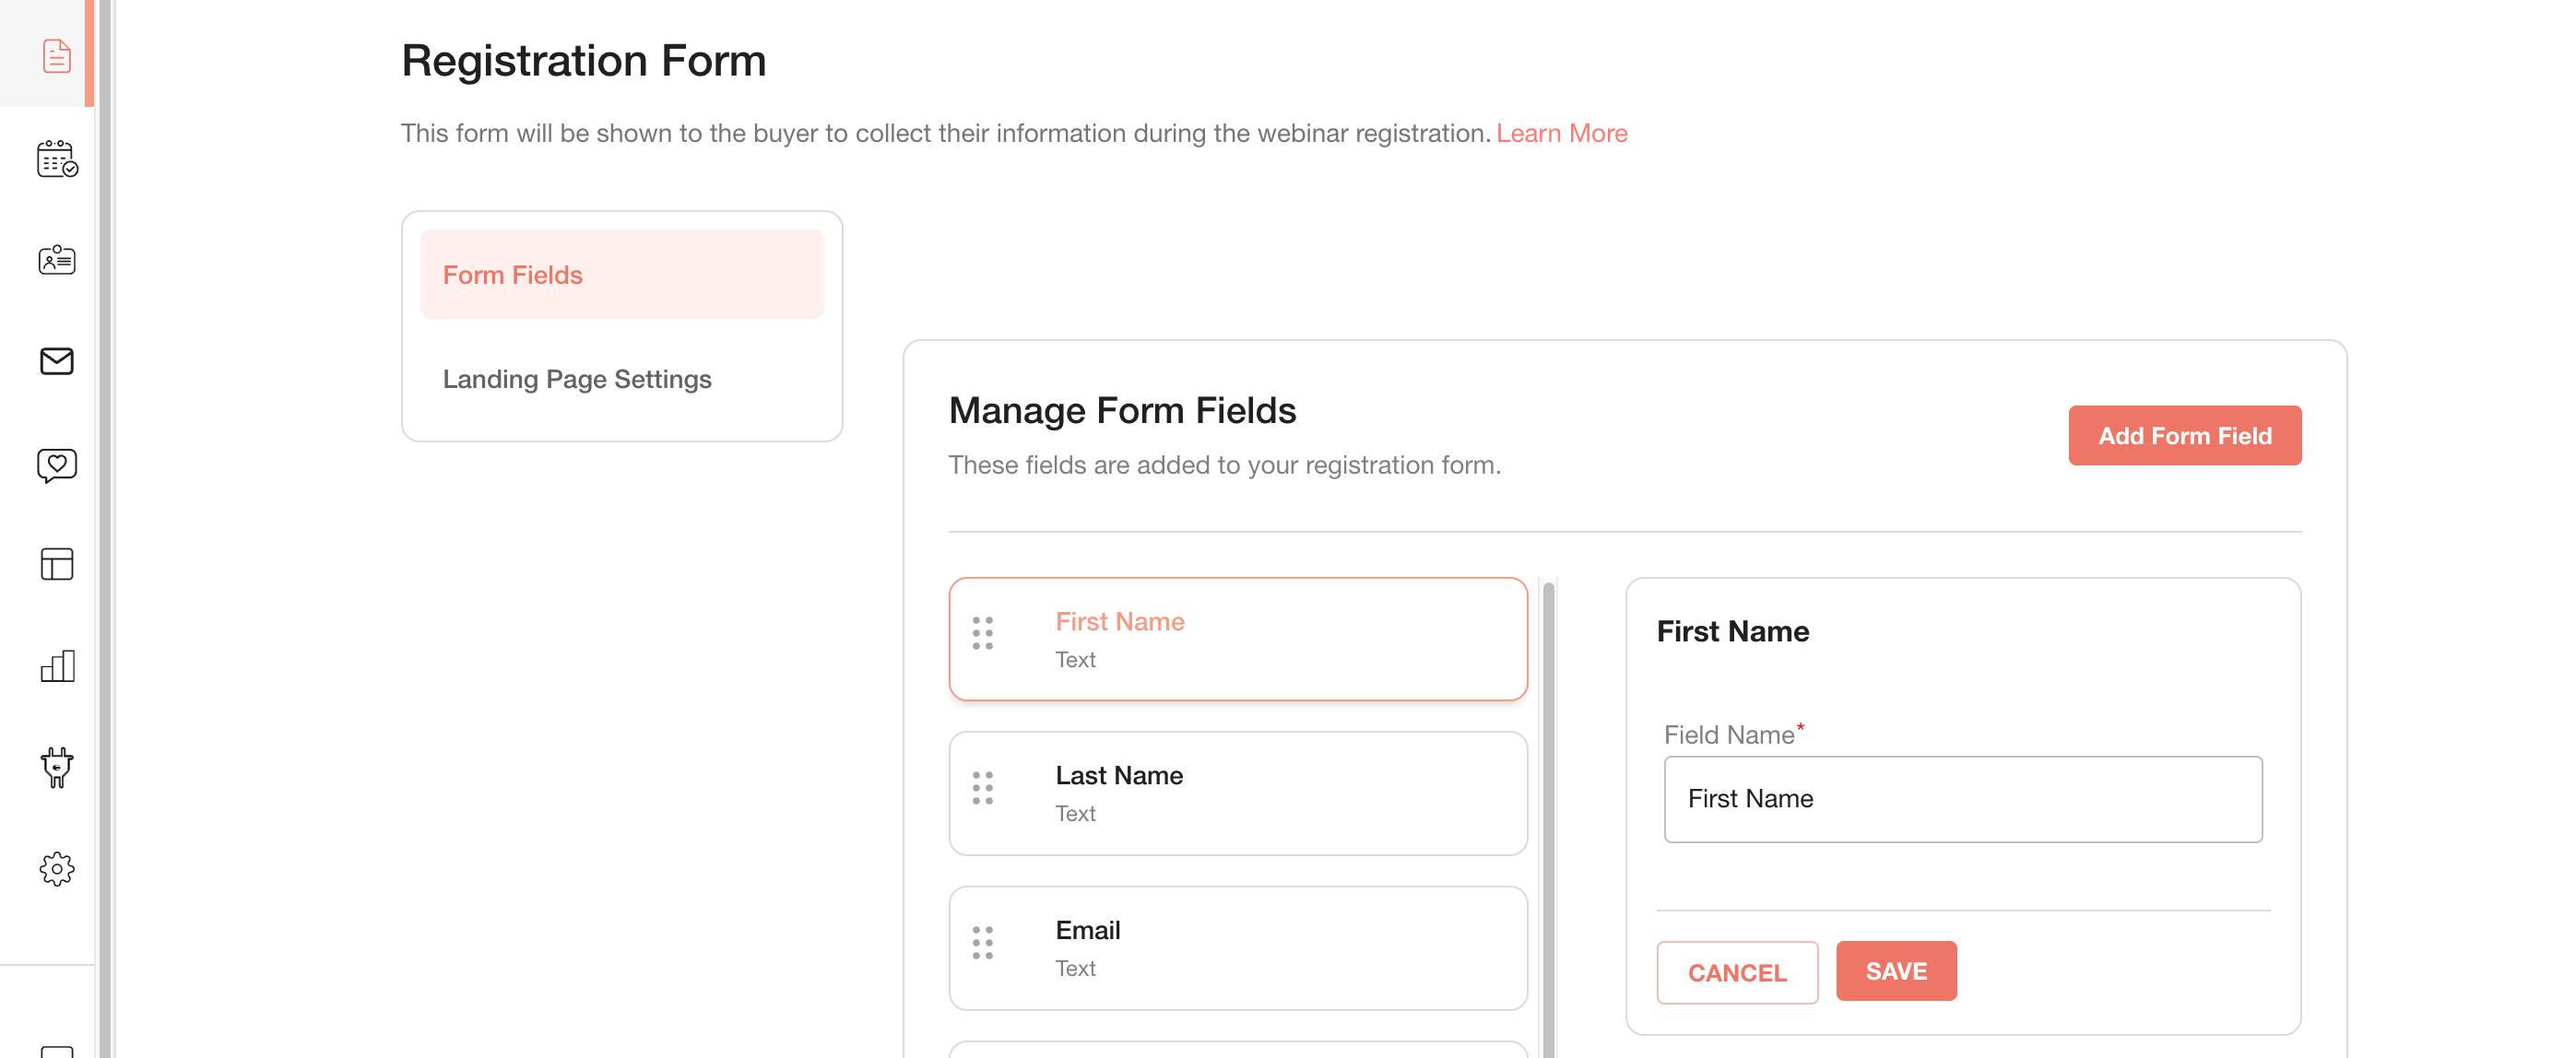Image resolution: width=2576 pixels, height=1058 pixels.
Task: Open the document page icon in sidebar
Action: tap(57, 56)
